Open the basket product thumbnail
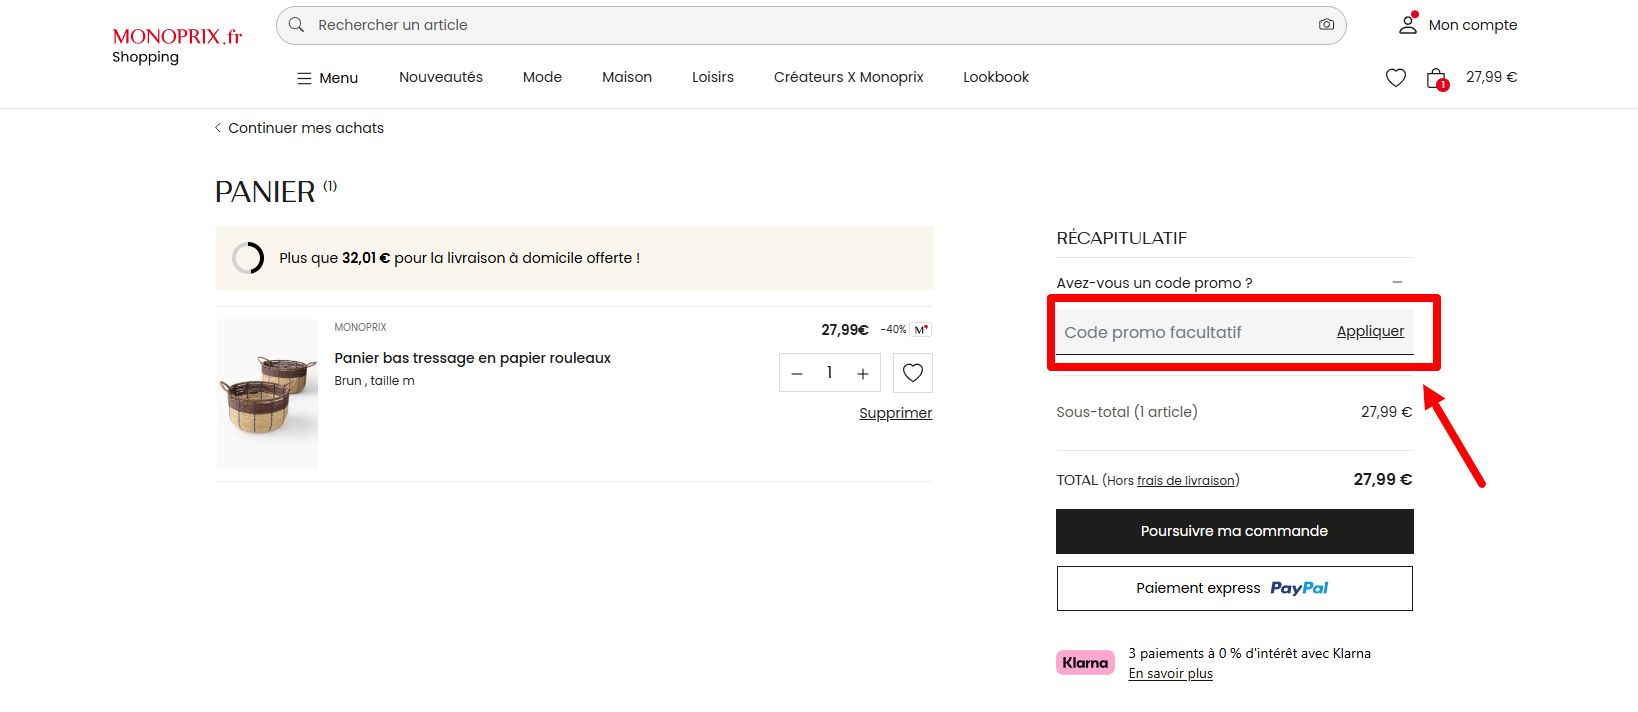Viewport: 1638px width, 712px height. click(268, 394)
